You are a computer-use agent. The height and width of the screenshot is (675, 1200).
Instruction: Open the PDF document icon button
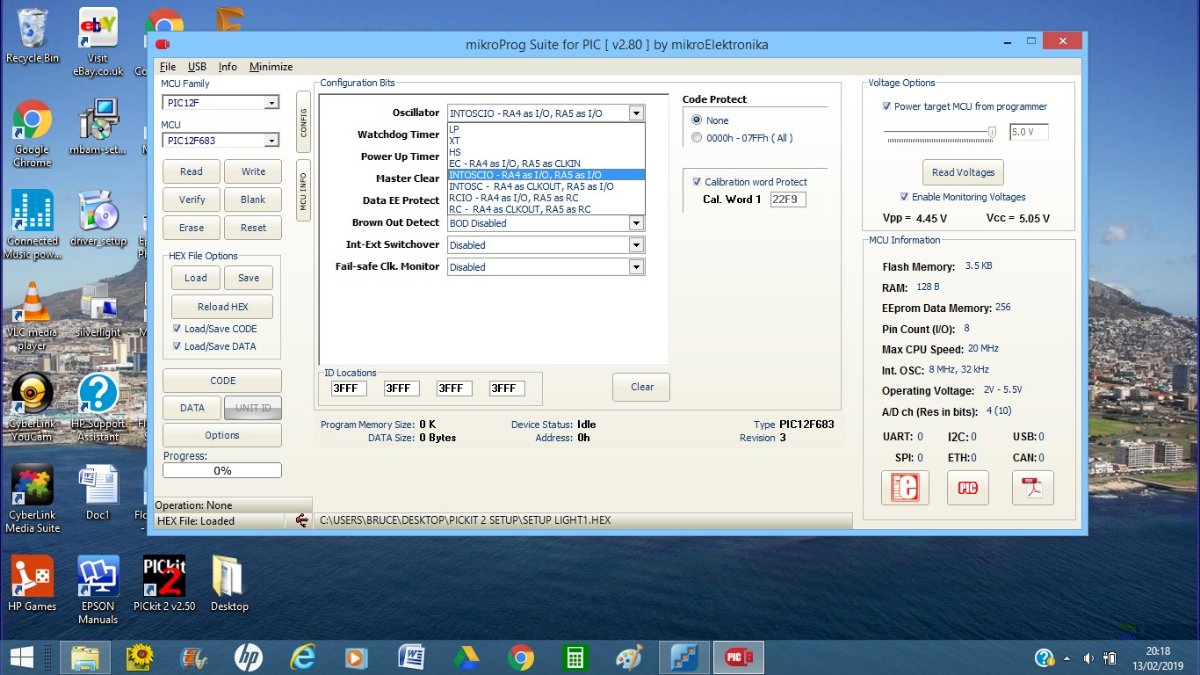point(1032,488)
